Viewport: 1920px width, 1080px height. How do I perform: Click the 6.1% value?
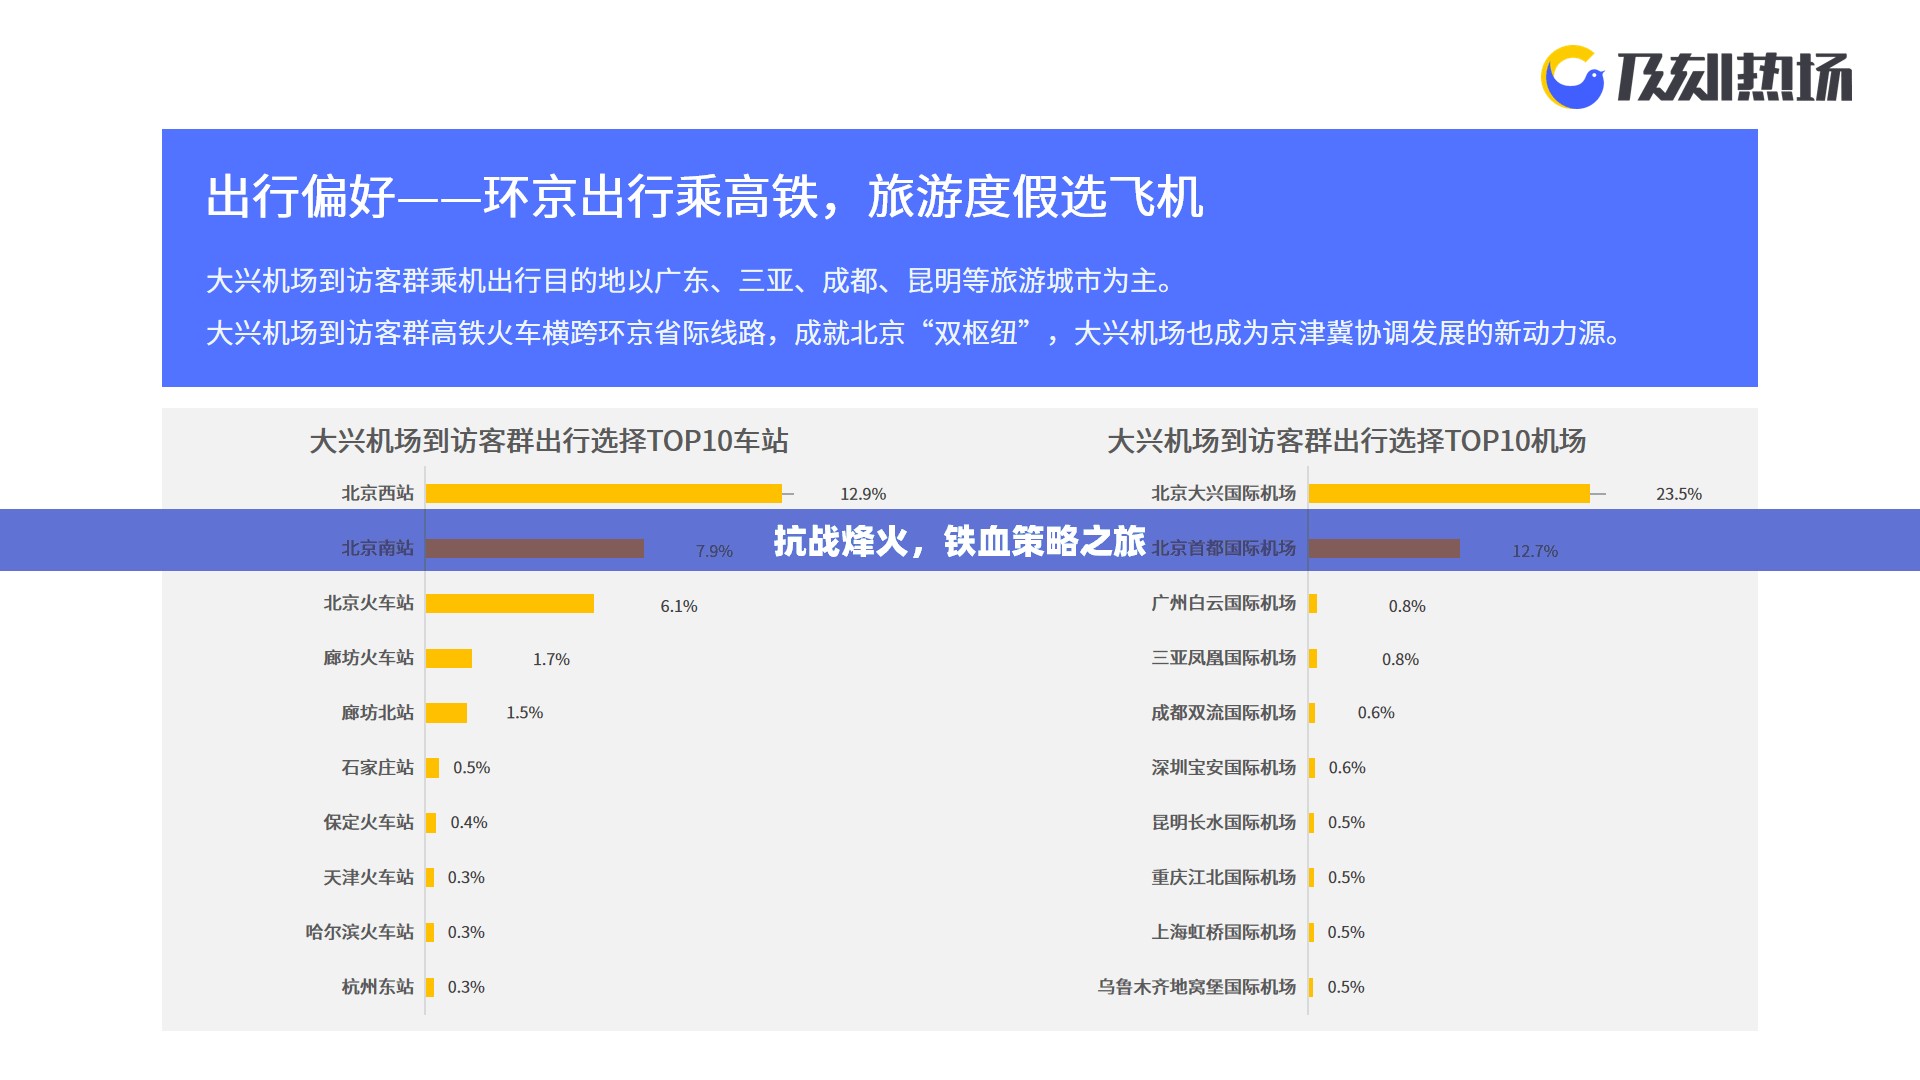click(679, 606)
